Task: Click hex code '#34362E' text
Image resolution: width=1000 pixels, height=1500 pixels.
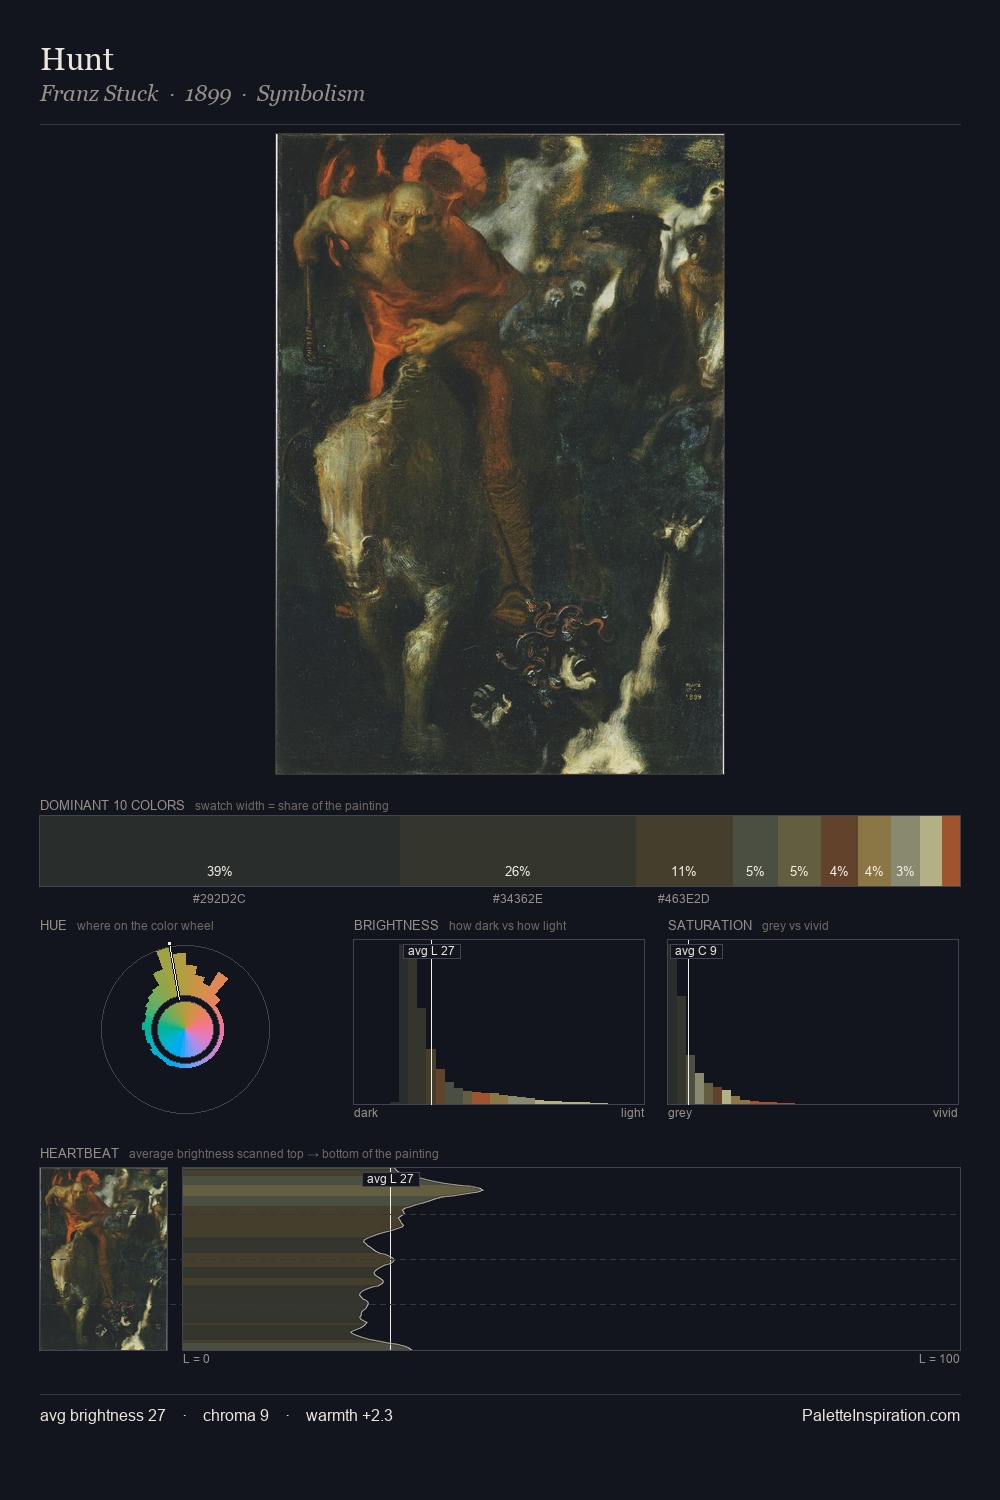Action: click(517, 899)
